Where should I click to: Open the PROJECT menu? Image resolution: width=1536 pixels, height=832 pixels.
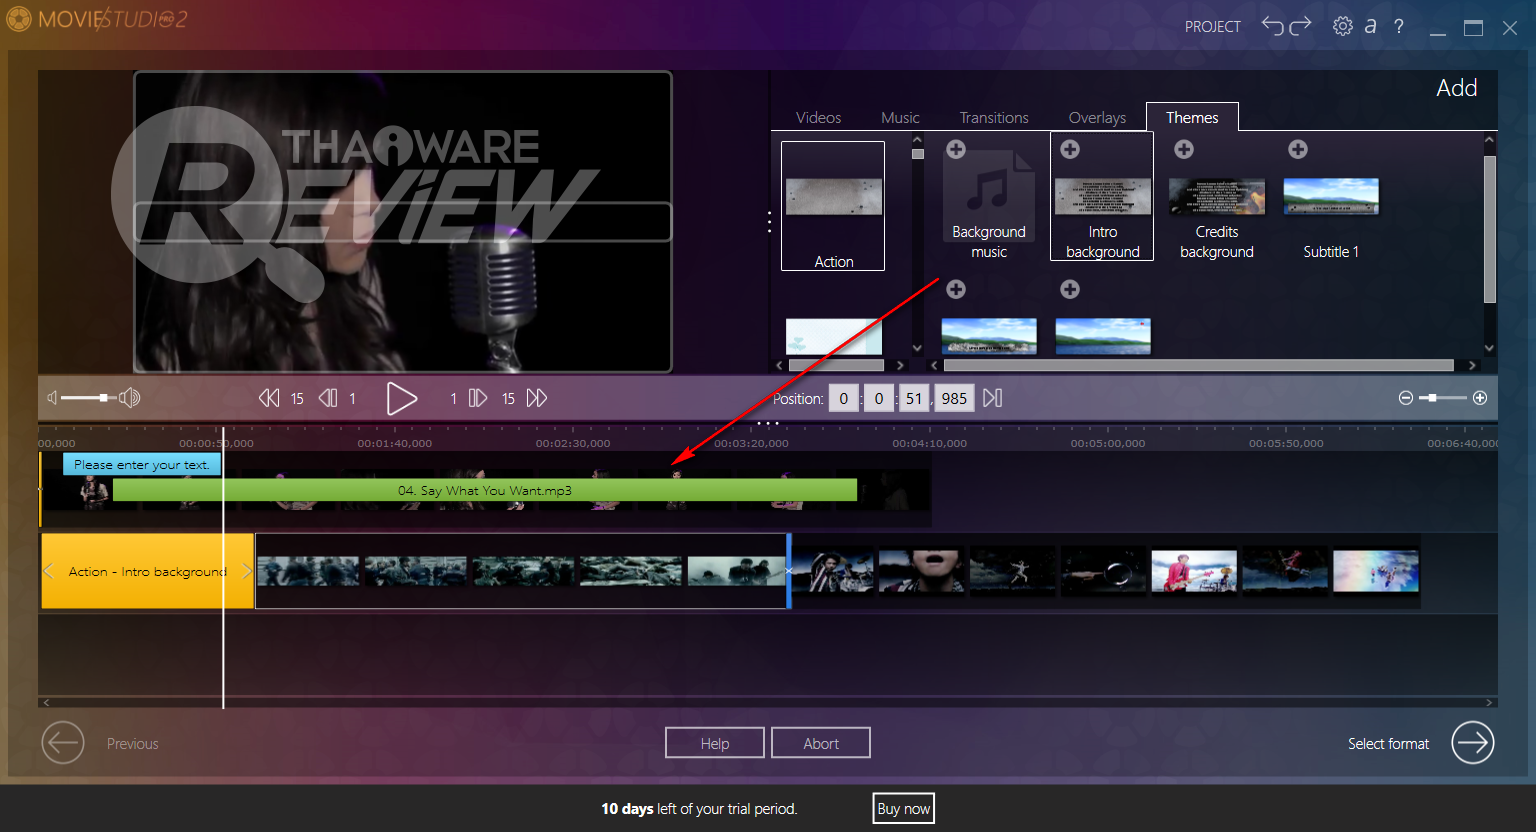(x=1213, y=27)
